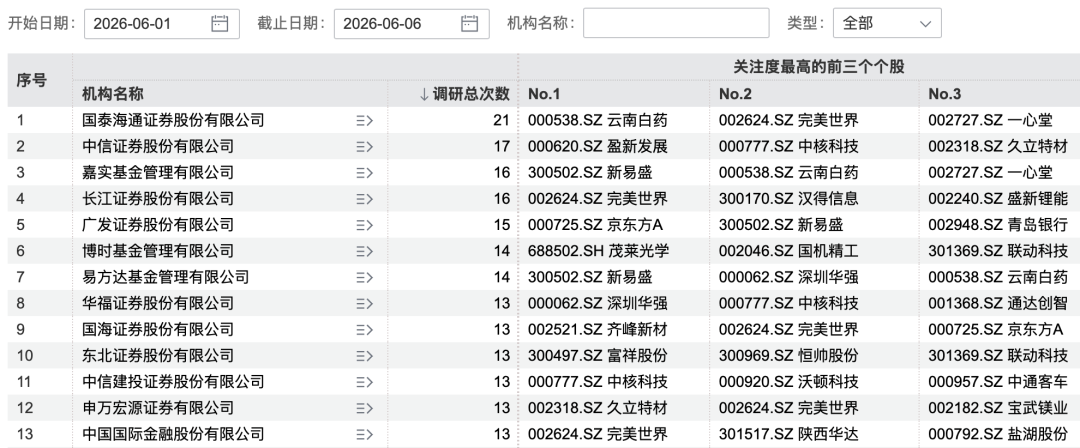Open detail icon for 申万宏源证券有限公司
Screen dimensions: 1080x448
pyautogui.click(x=364, y=409)
